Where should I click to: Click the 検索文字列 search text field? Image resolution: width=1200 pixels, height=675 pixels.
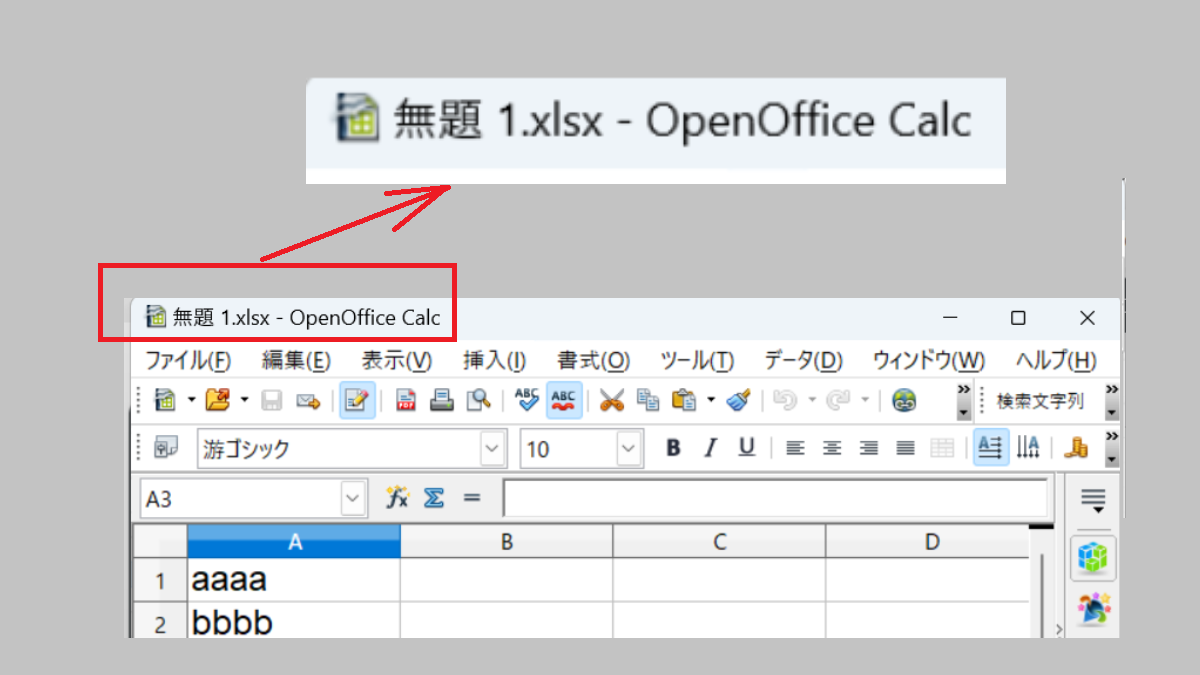coord(1040,401)
